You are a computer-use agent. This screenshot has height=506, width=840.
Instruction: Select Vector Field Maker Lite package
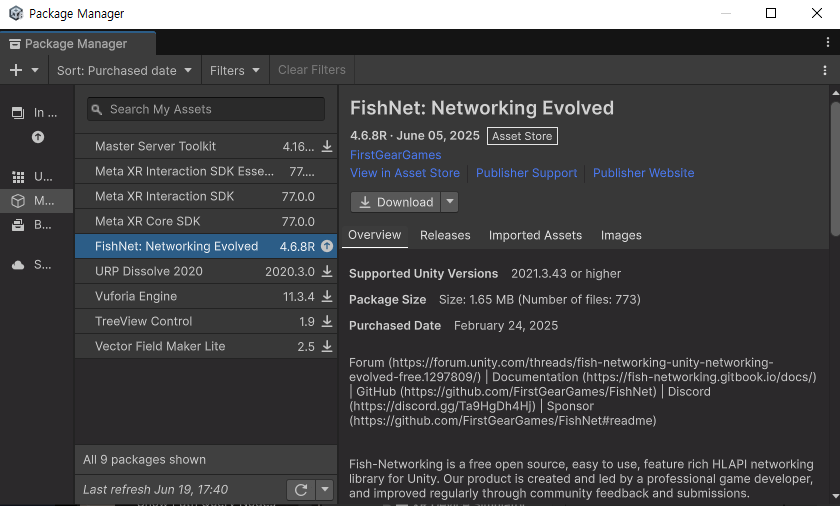[206, 346]
